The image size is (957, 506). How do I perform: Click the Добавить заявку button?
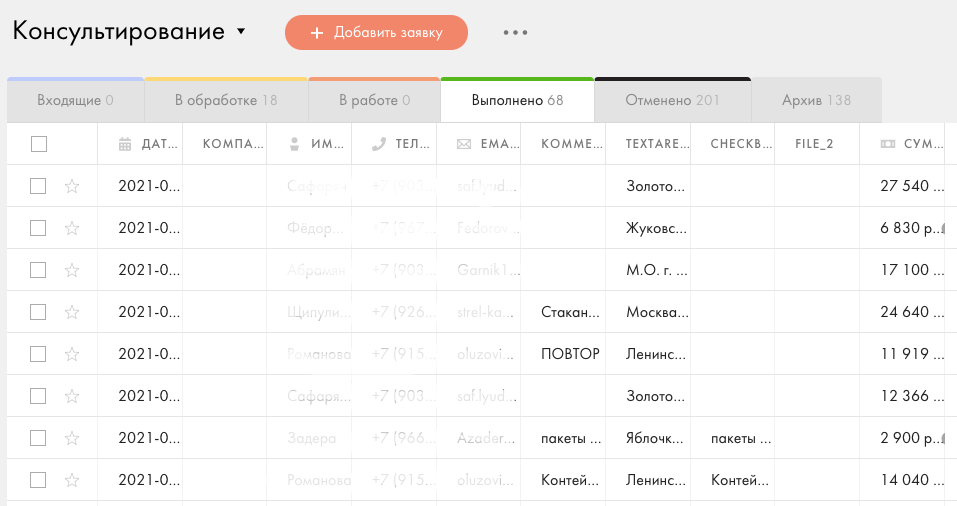click(x=377, y=32)
